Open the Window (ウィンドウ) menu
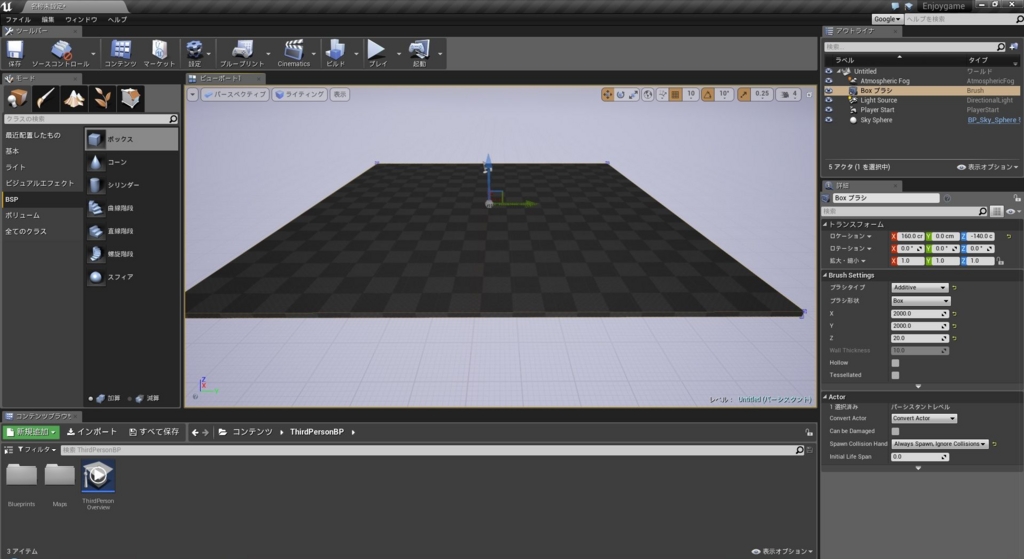This screenshot has height=559, width=1024. click(x=82, y=20)
